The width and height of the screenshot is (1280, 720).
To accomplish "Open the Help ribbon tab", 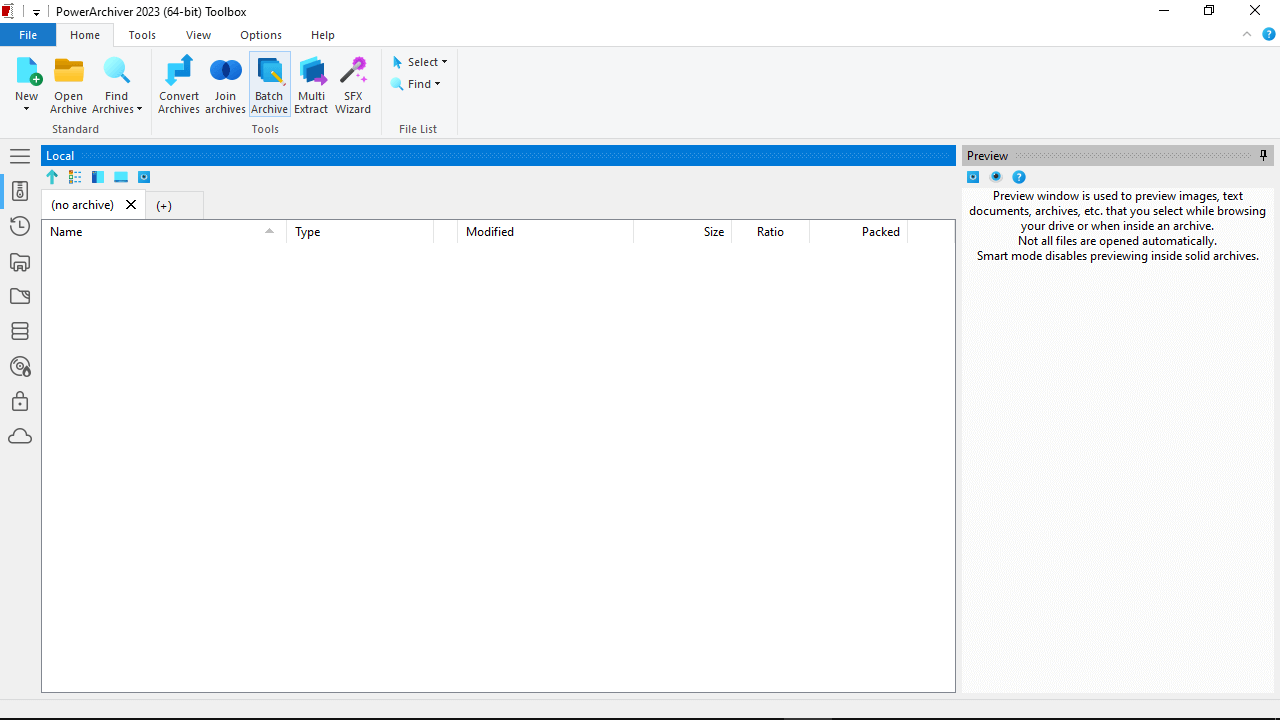I will [323, 35].
